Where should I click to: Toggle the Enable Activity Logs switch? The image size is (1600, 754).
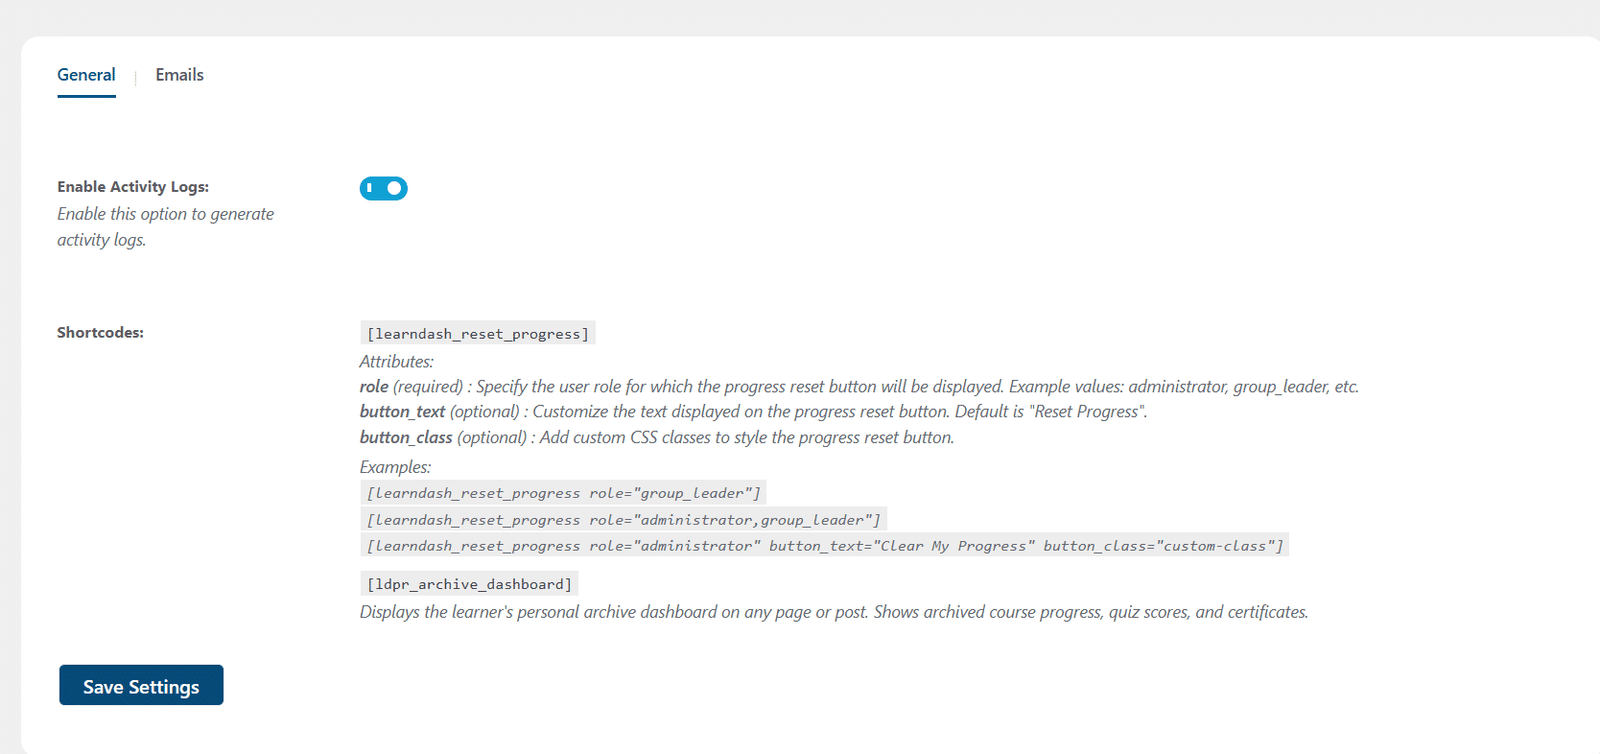[x=384, y=188]
